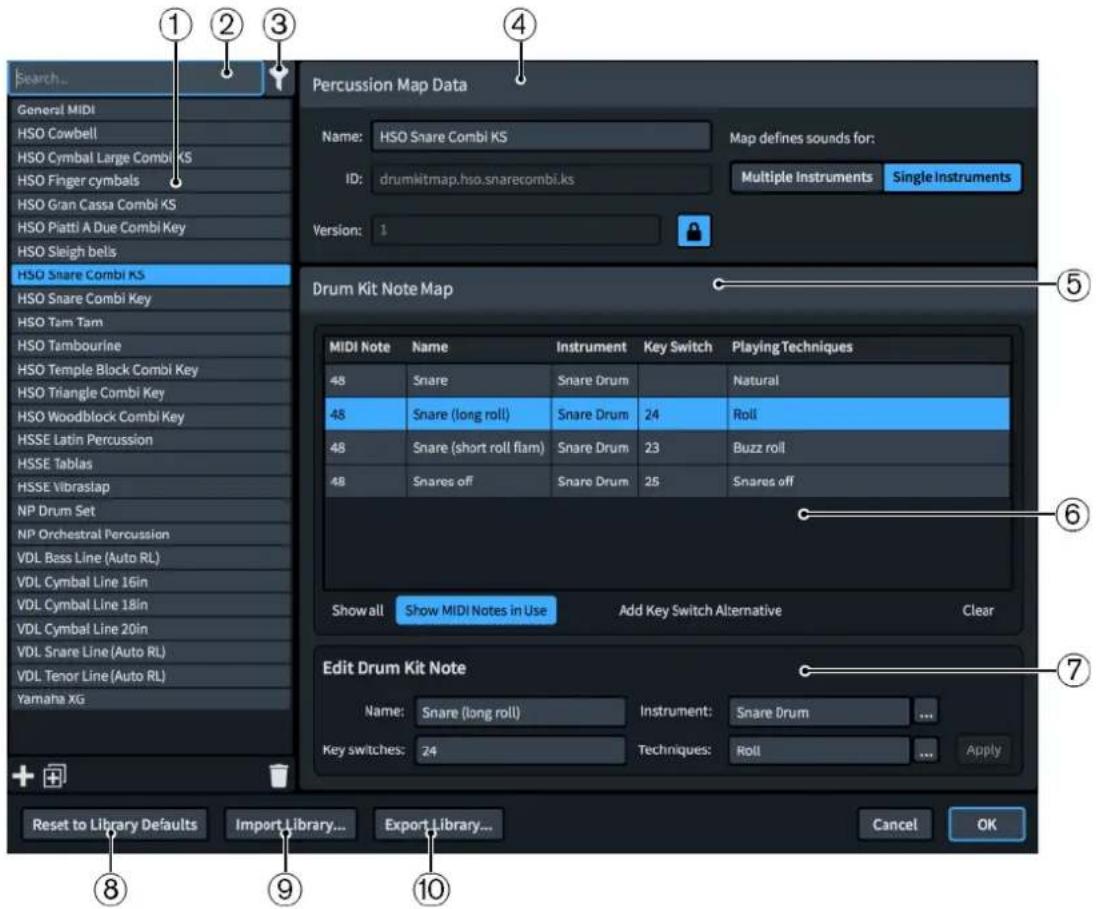This screenshot has width=1096, height=909.
Task: Confirm with the OK button
Action: [x=986, y=824]
